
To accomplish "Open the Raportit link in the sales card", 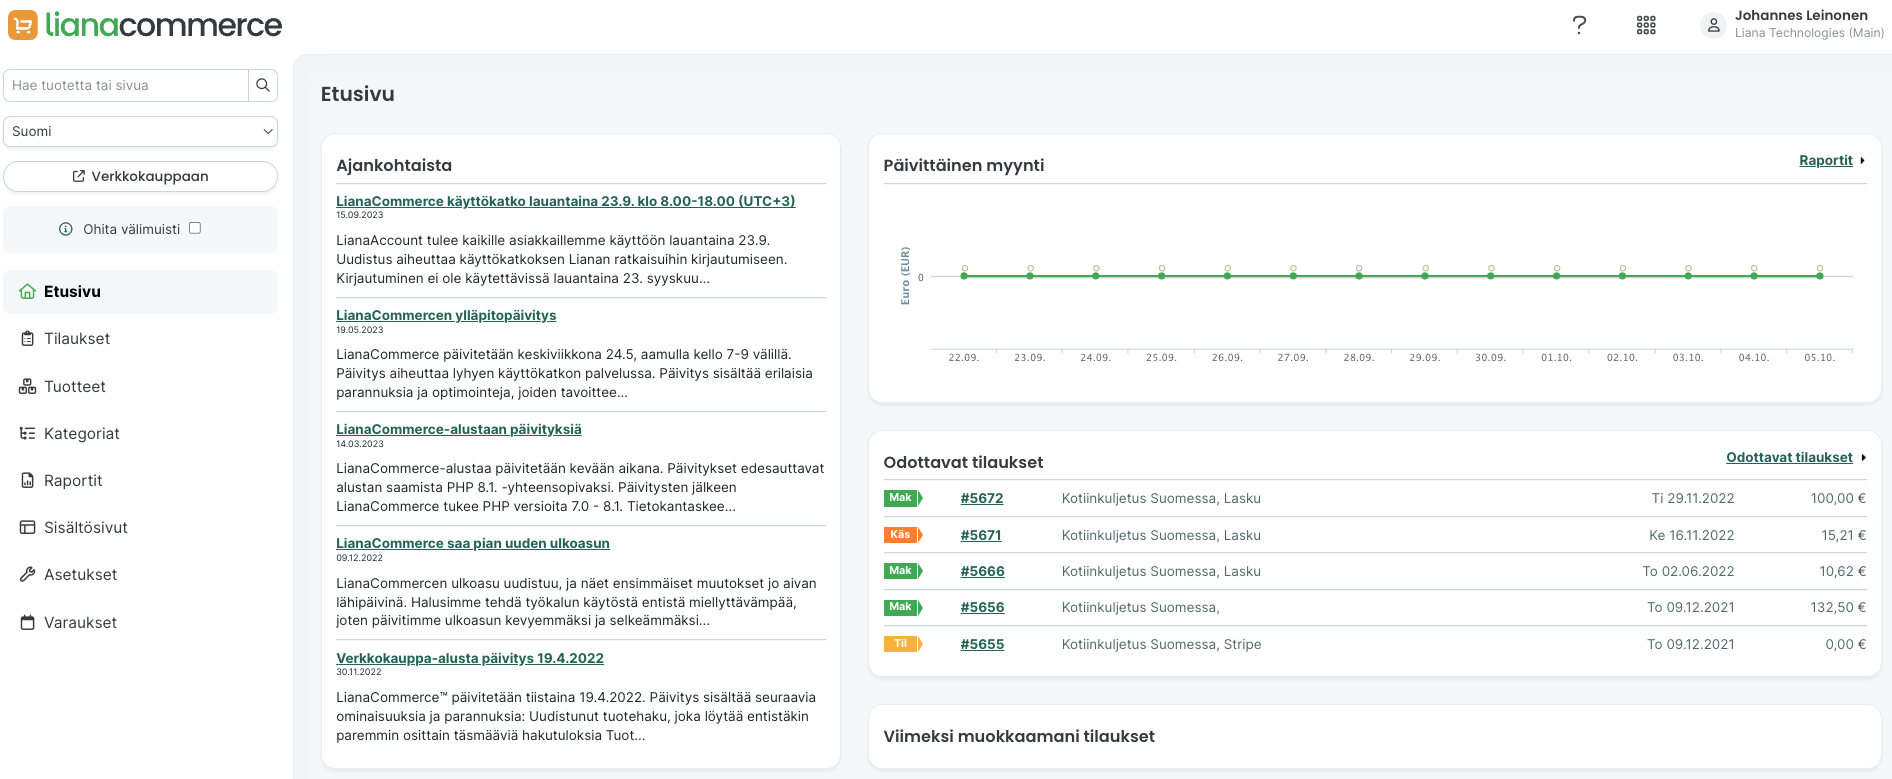I will pyautogui.click(x=1826, y=160).
